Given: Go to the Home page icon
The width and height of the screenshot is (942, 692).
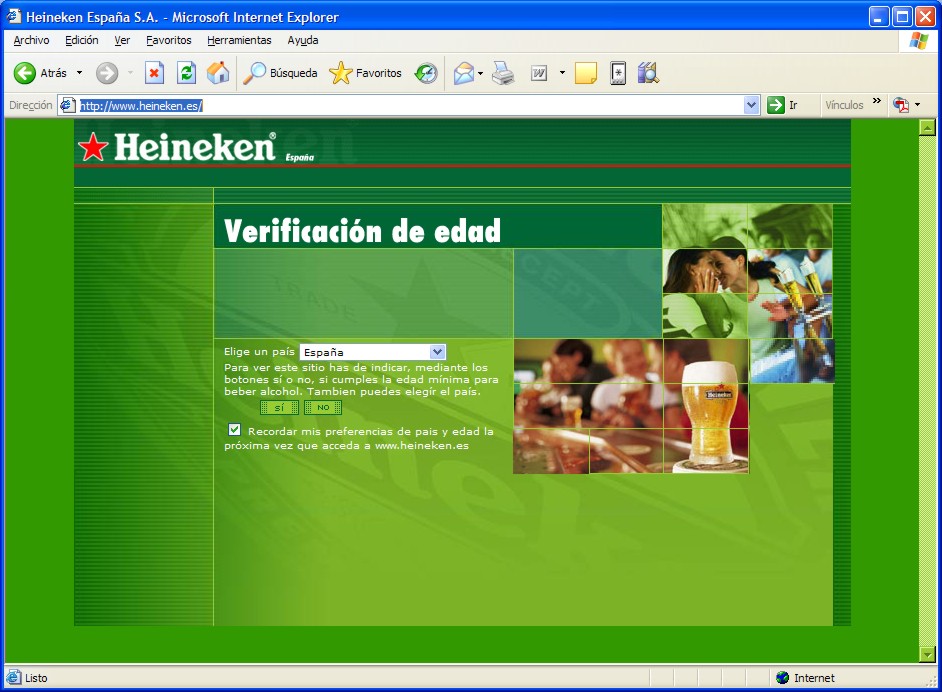Looking at the screenshot, I should [217, 73].
